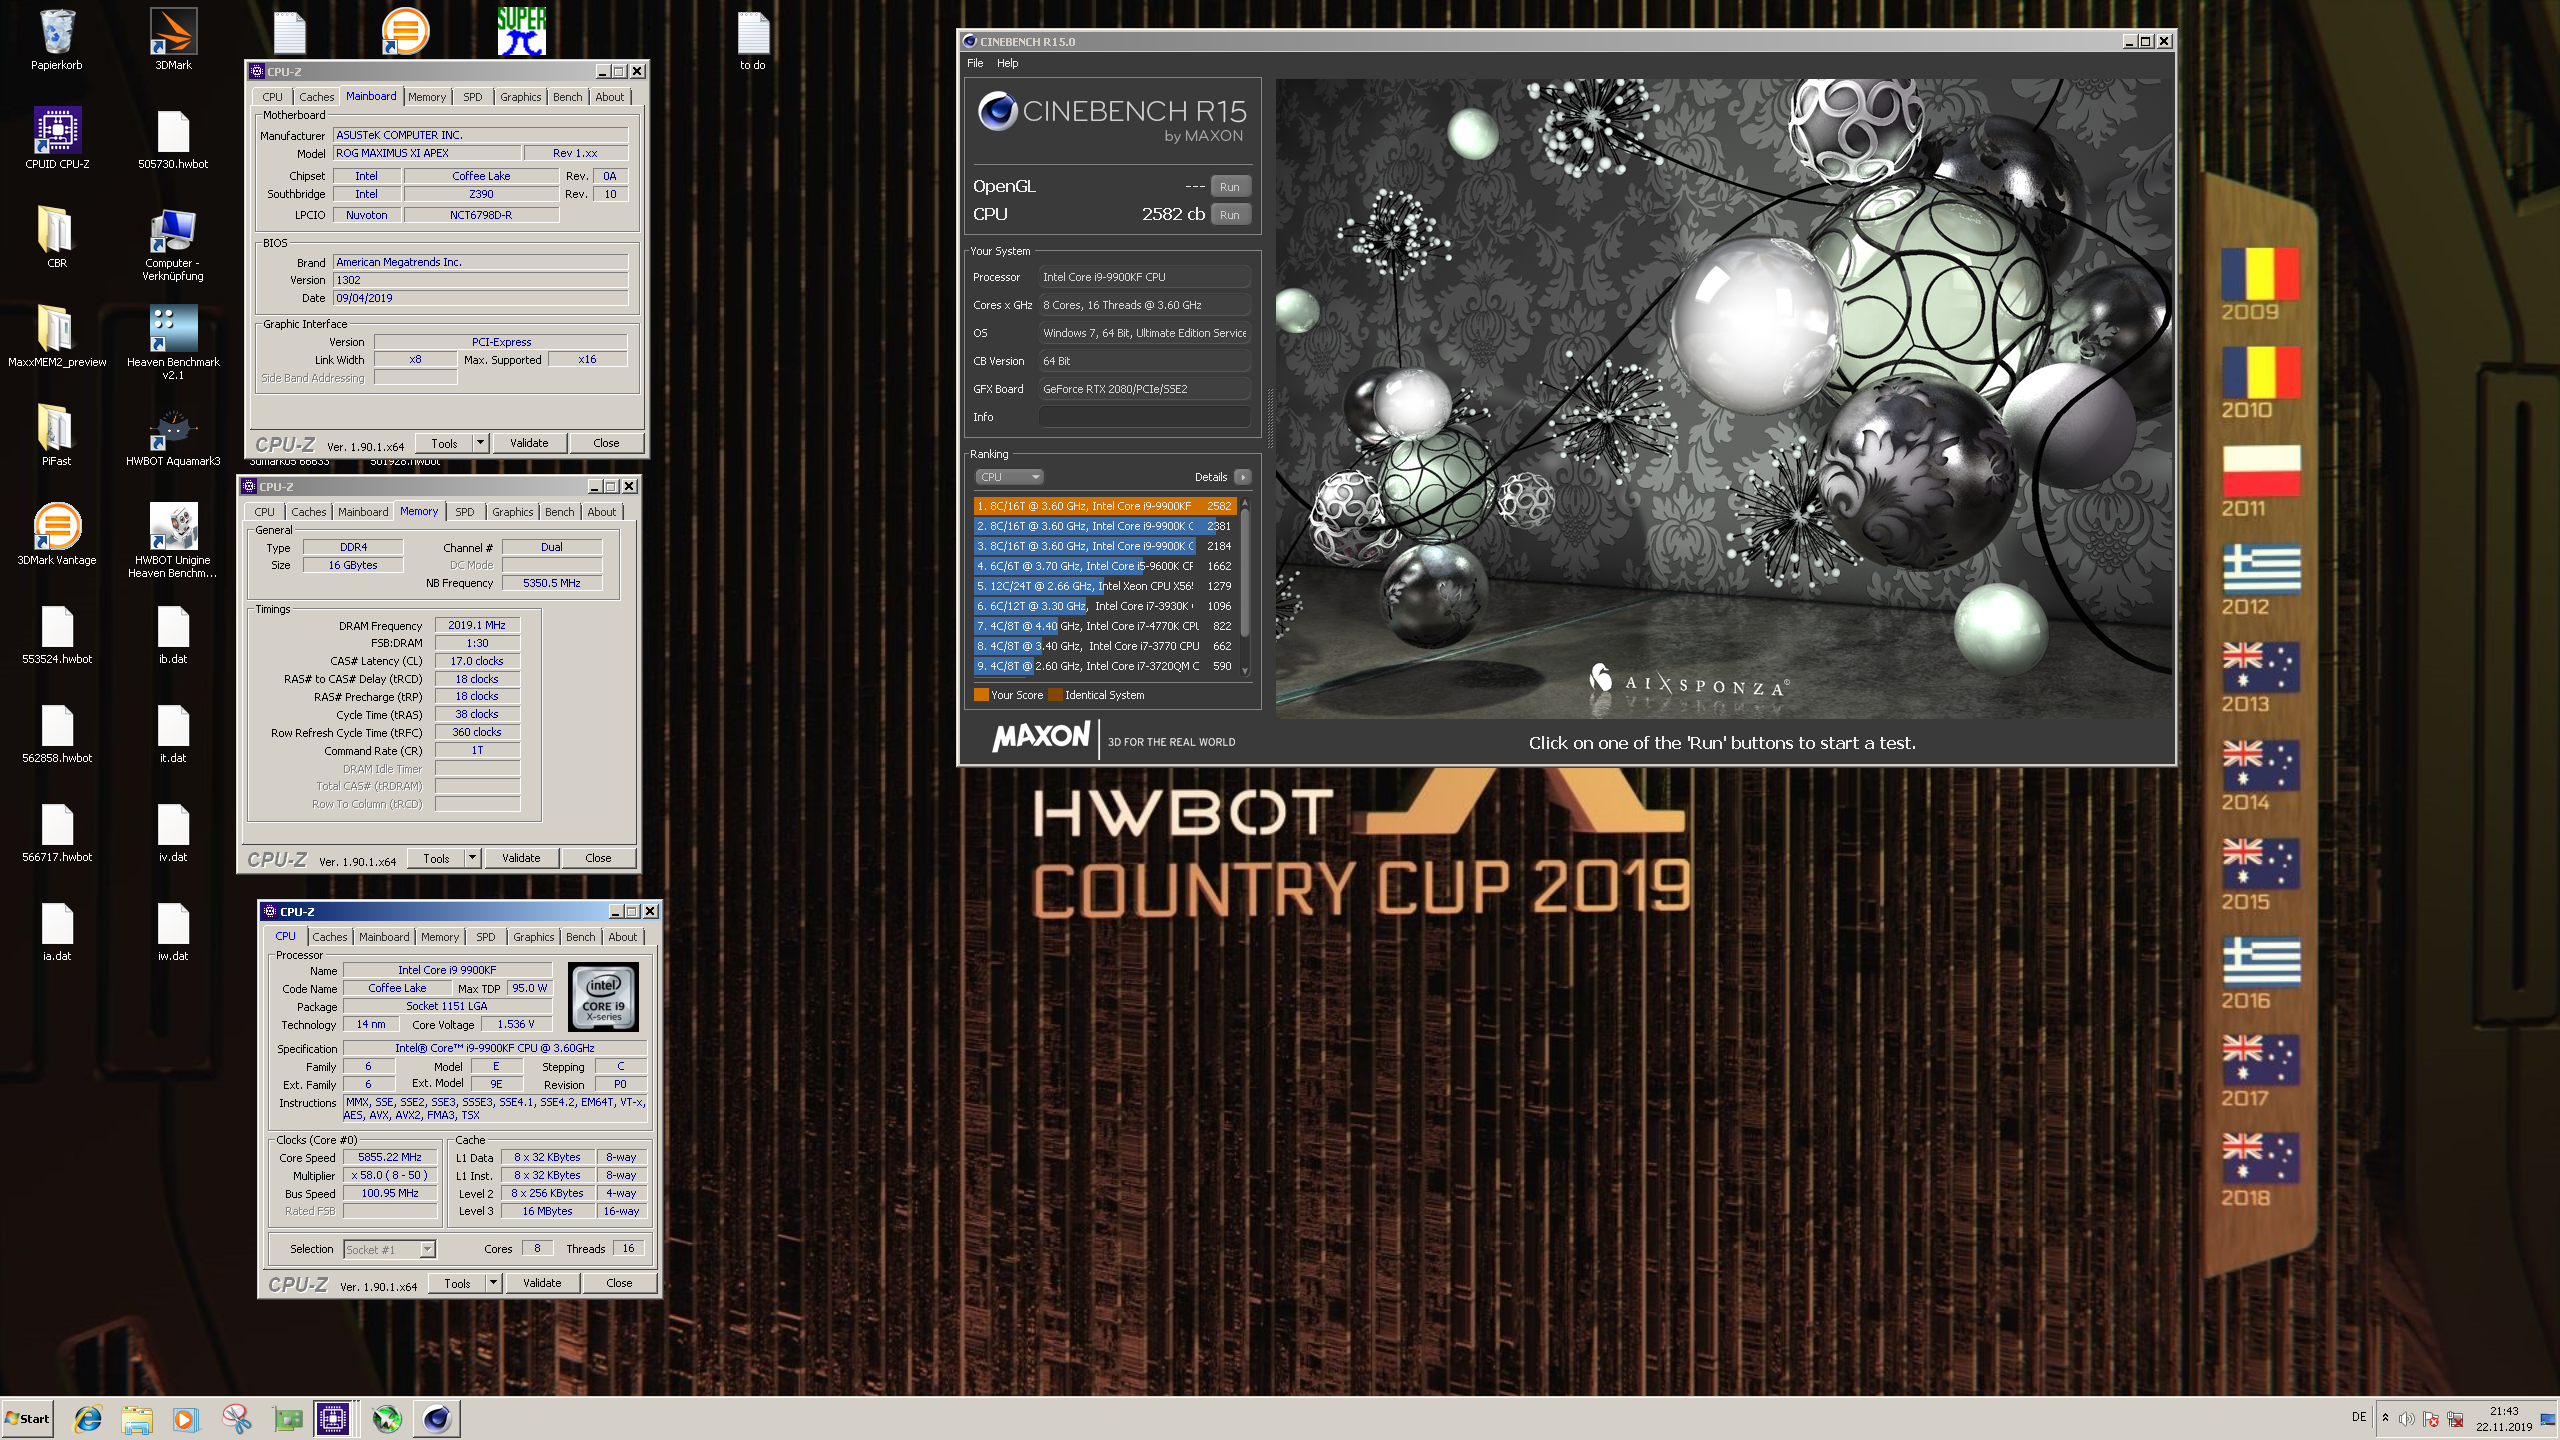Viewport: 2560px width, 1440px height.
Task: Run the OpenGL test in Cinebench
Action: 1229,187
